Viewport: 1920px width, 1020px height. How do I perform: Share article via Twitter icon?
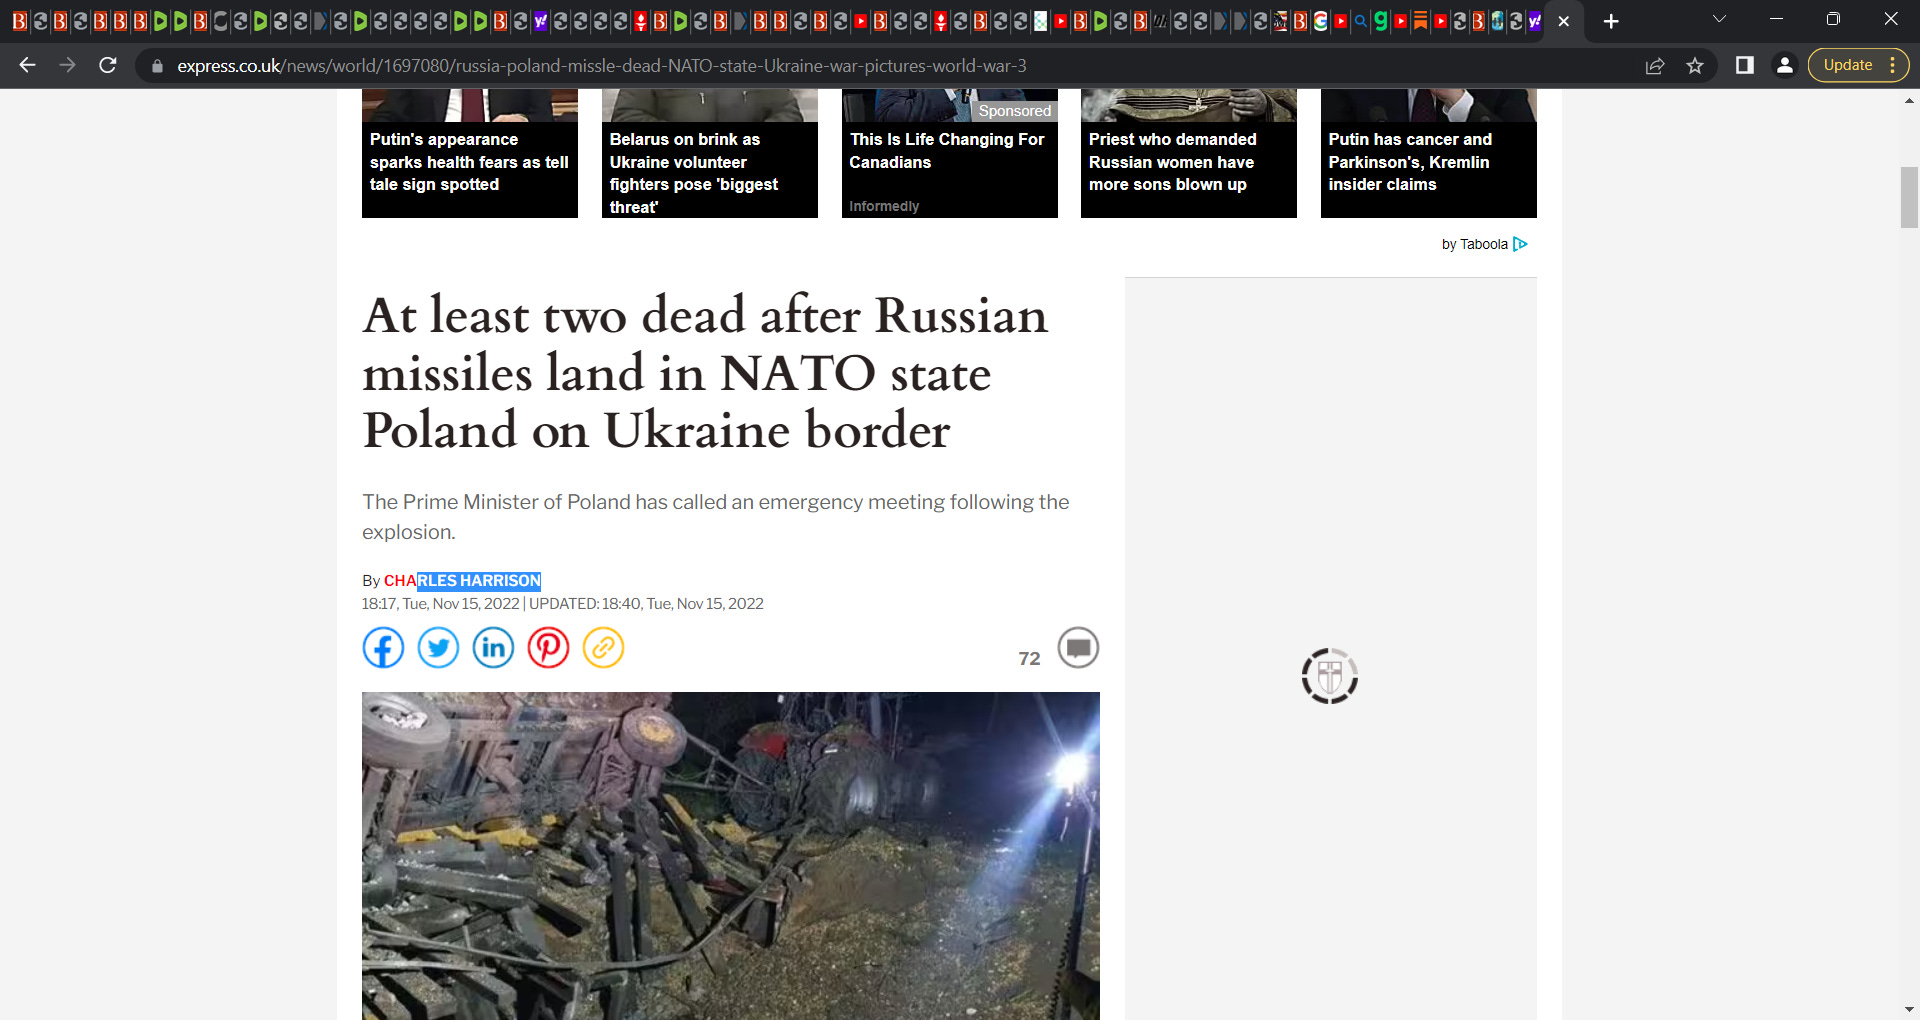438,648
